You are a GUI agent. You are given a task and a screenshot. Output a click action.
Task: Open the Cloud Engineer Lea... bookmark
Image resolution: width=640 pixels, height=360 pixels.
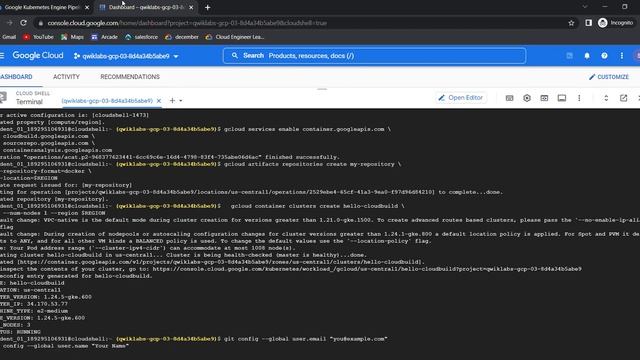pos(235,37)
